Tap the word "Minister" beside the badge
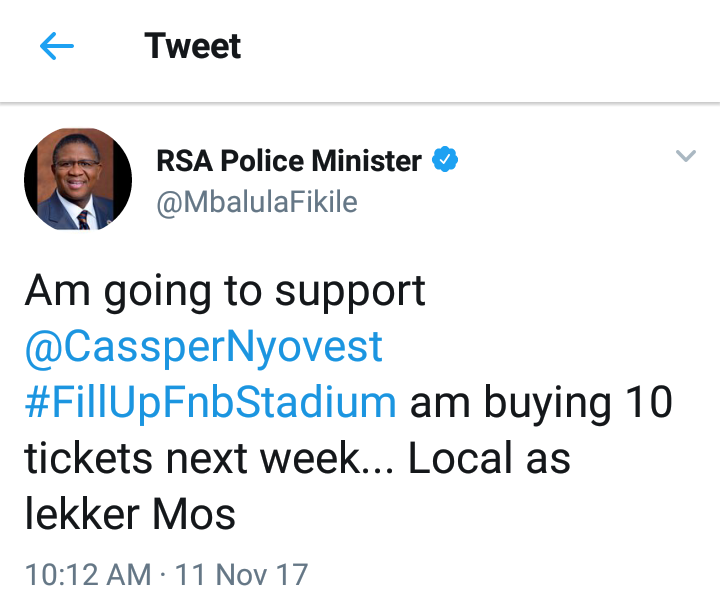 pos(366,161)
